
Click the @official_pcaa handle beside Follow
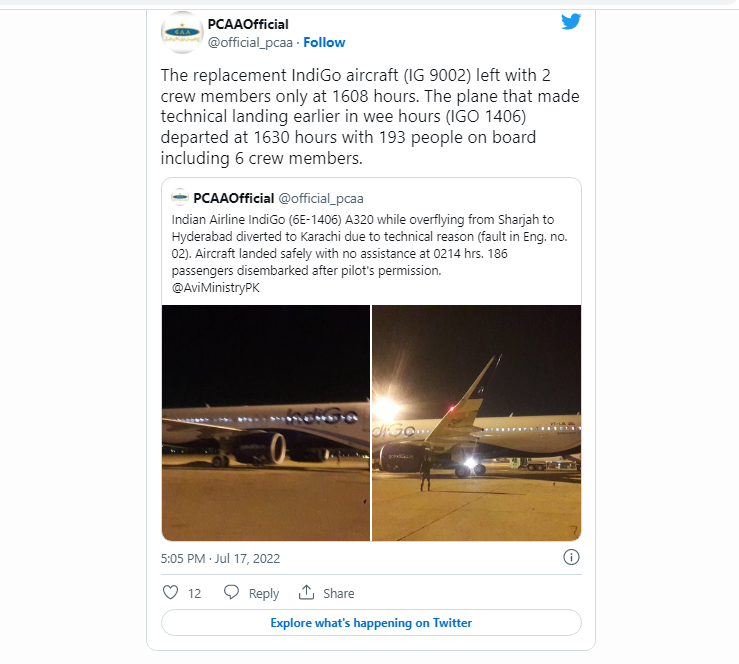250,42
